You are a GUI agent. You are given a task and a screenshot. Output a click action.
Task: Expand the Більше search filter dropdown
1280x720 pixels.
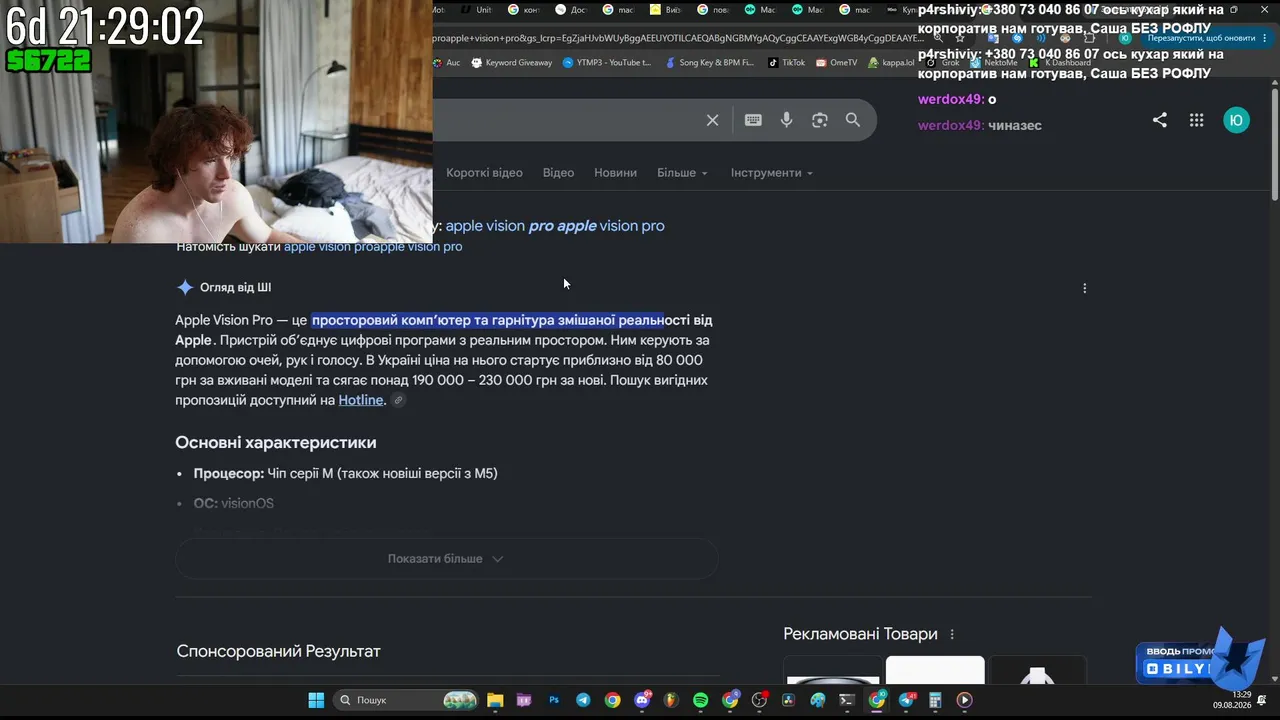click(x=682, y=173)
